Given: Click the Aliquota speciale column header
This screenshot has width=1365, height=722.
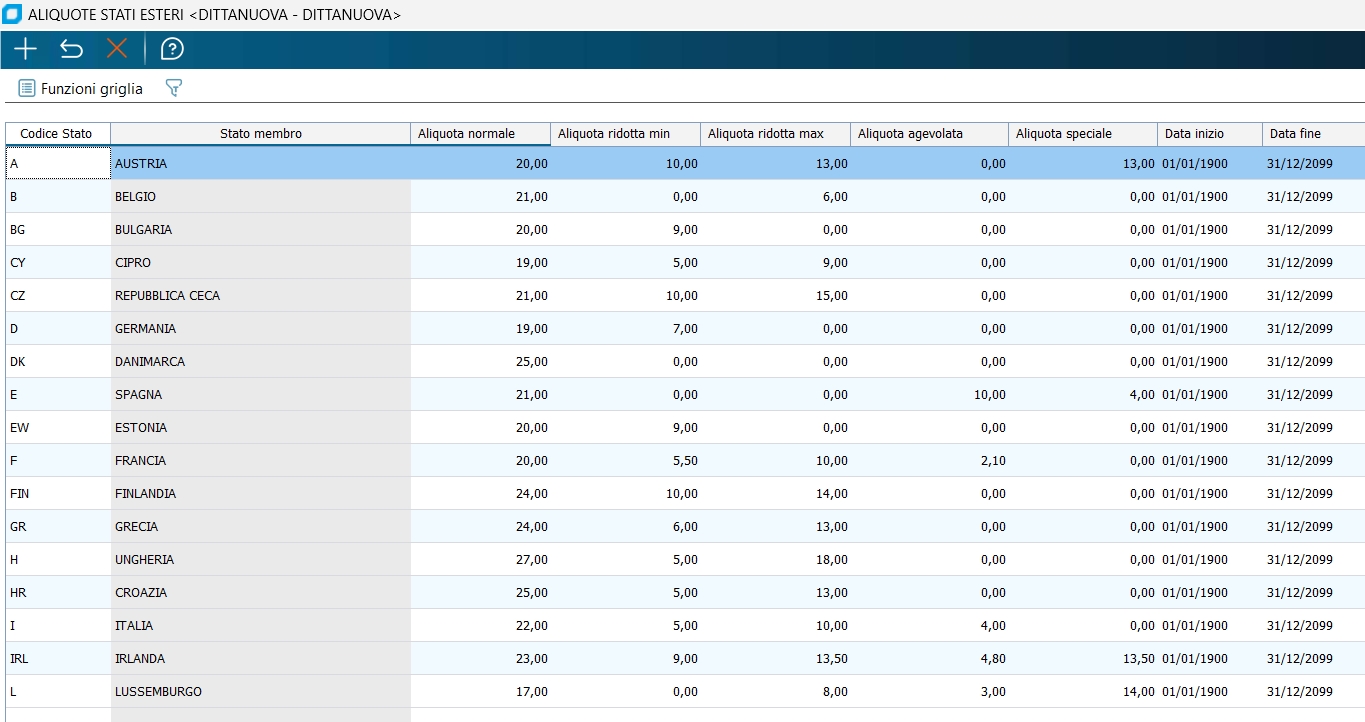Looking at the screenshot, I should tap(1083, 134).
